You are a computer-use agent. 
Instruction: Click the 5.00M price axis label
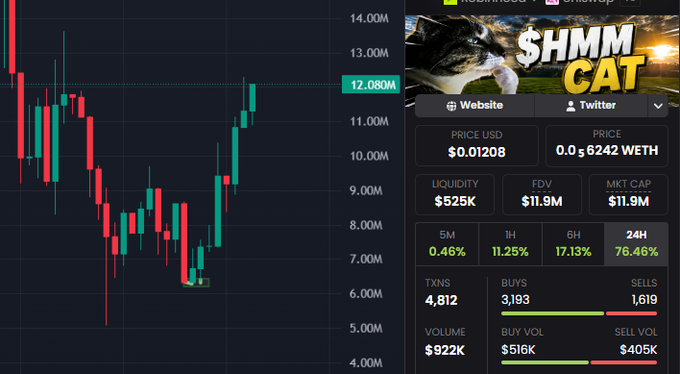pyautogui.click(x=366, y=328)
